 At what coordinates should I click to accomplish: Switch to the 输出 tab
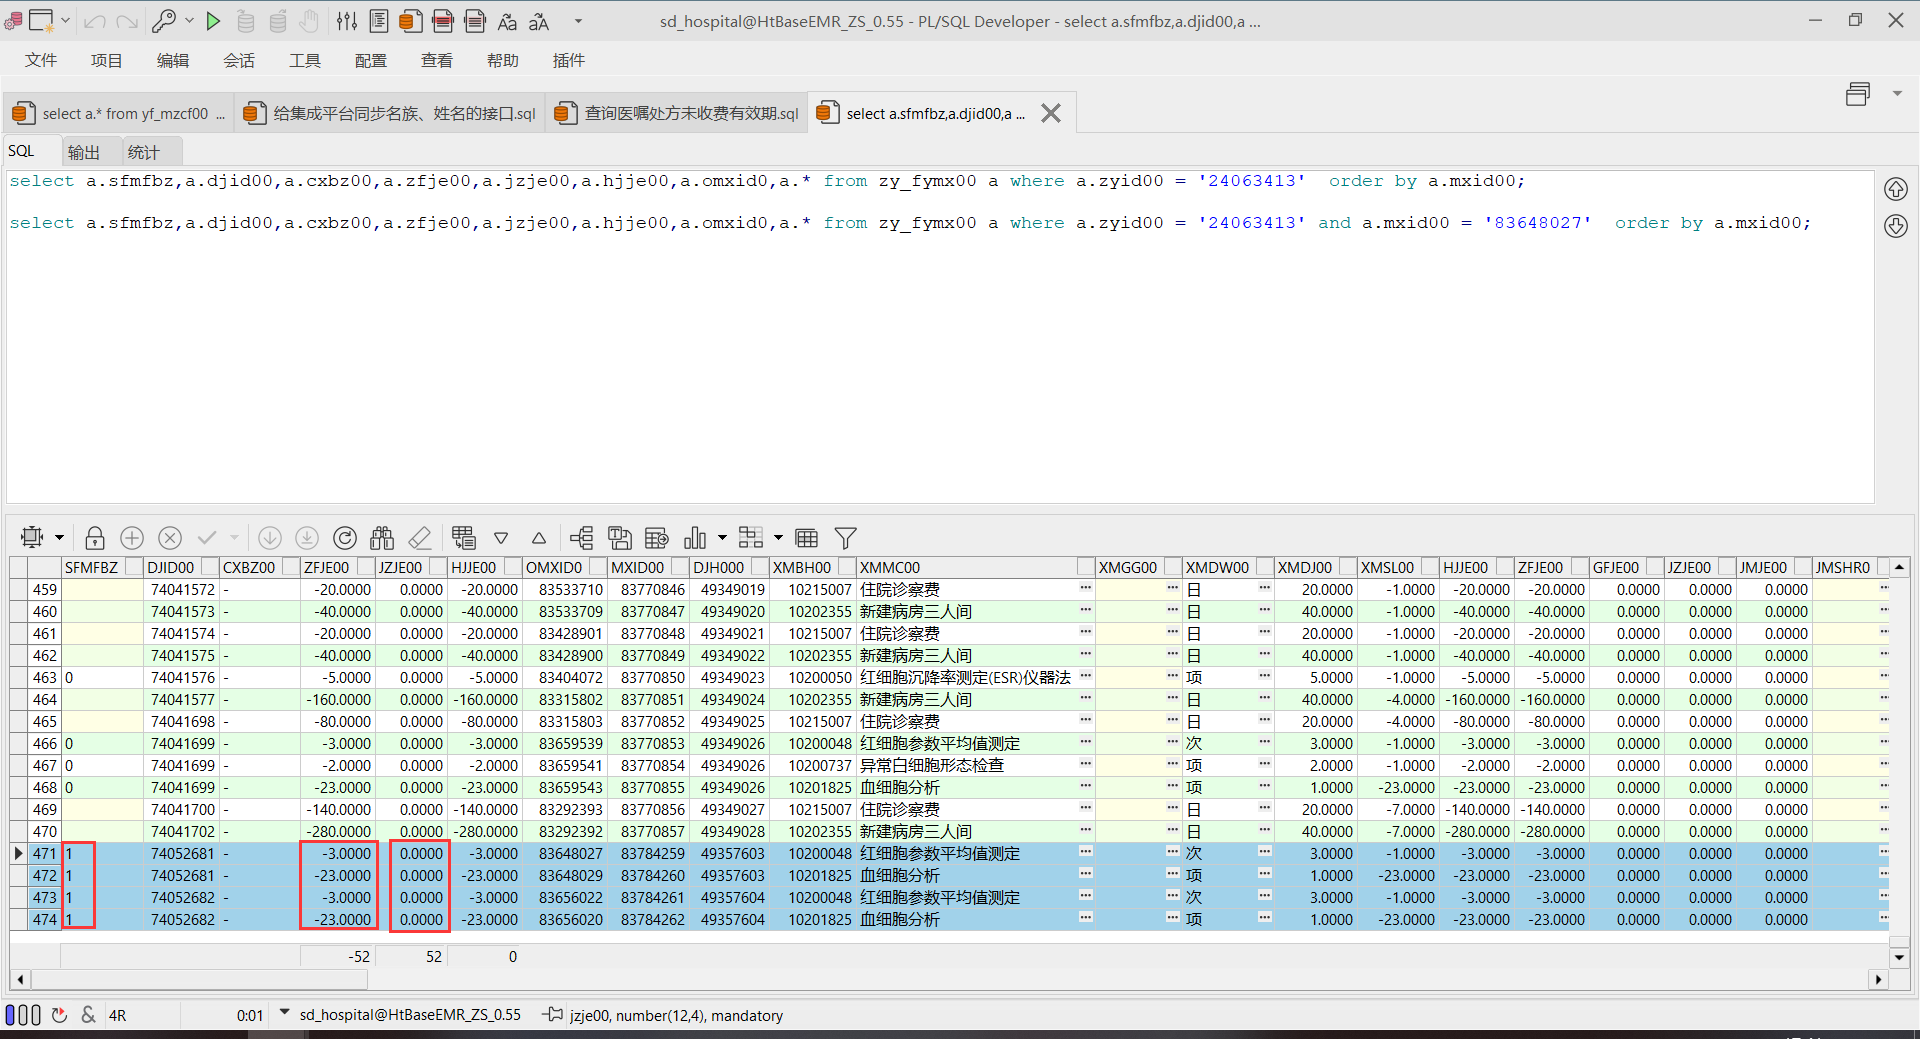tap(84, 152)
